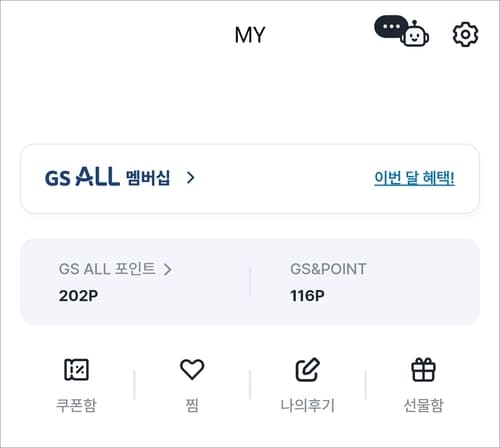Open the gift box icon

[423, 369]
